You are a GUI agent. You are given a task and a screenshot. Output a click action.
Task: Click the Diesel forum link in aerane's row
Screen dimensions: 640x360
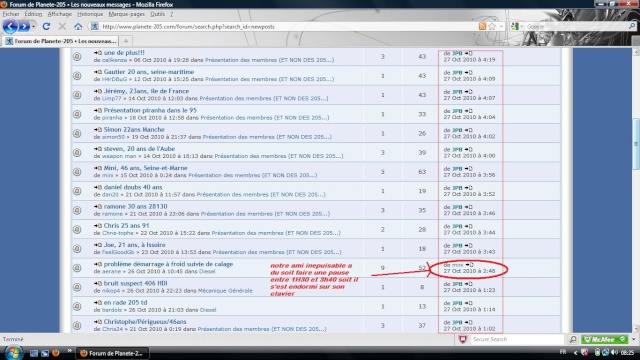(x=207, y=271)
